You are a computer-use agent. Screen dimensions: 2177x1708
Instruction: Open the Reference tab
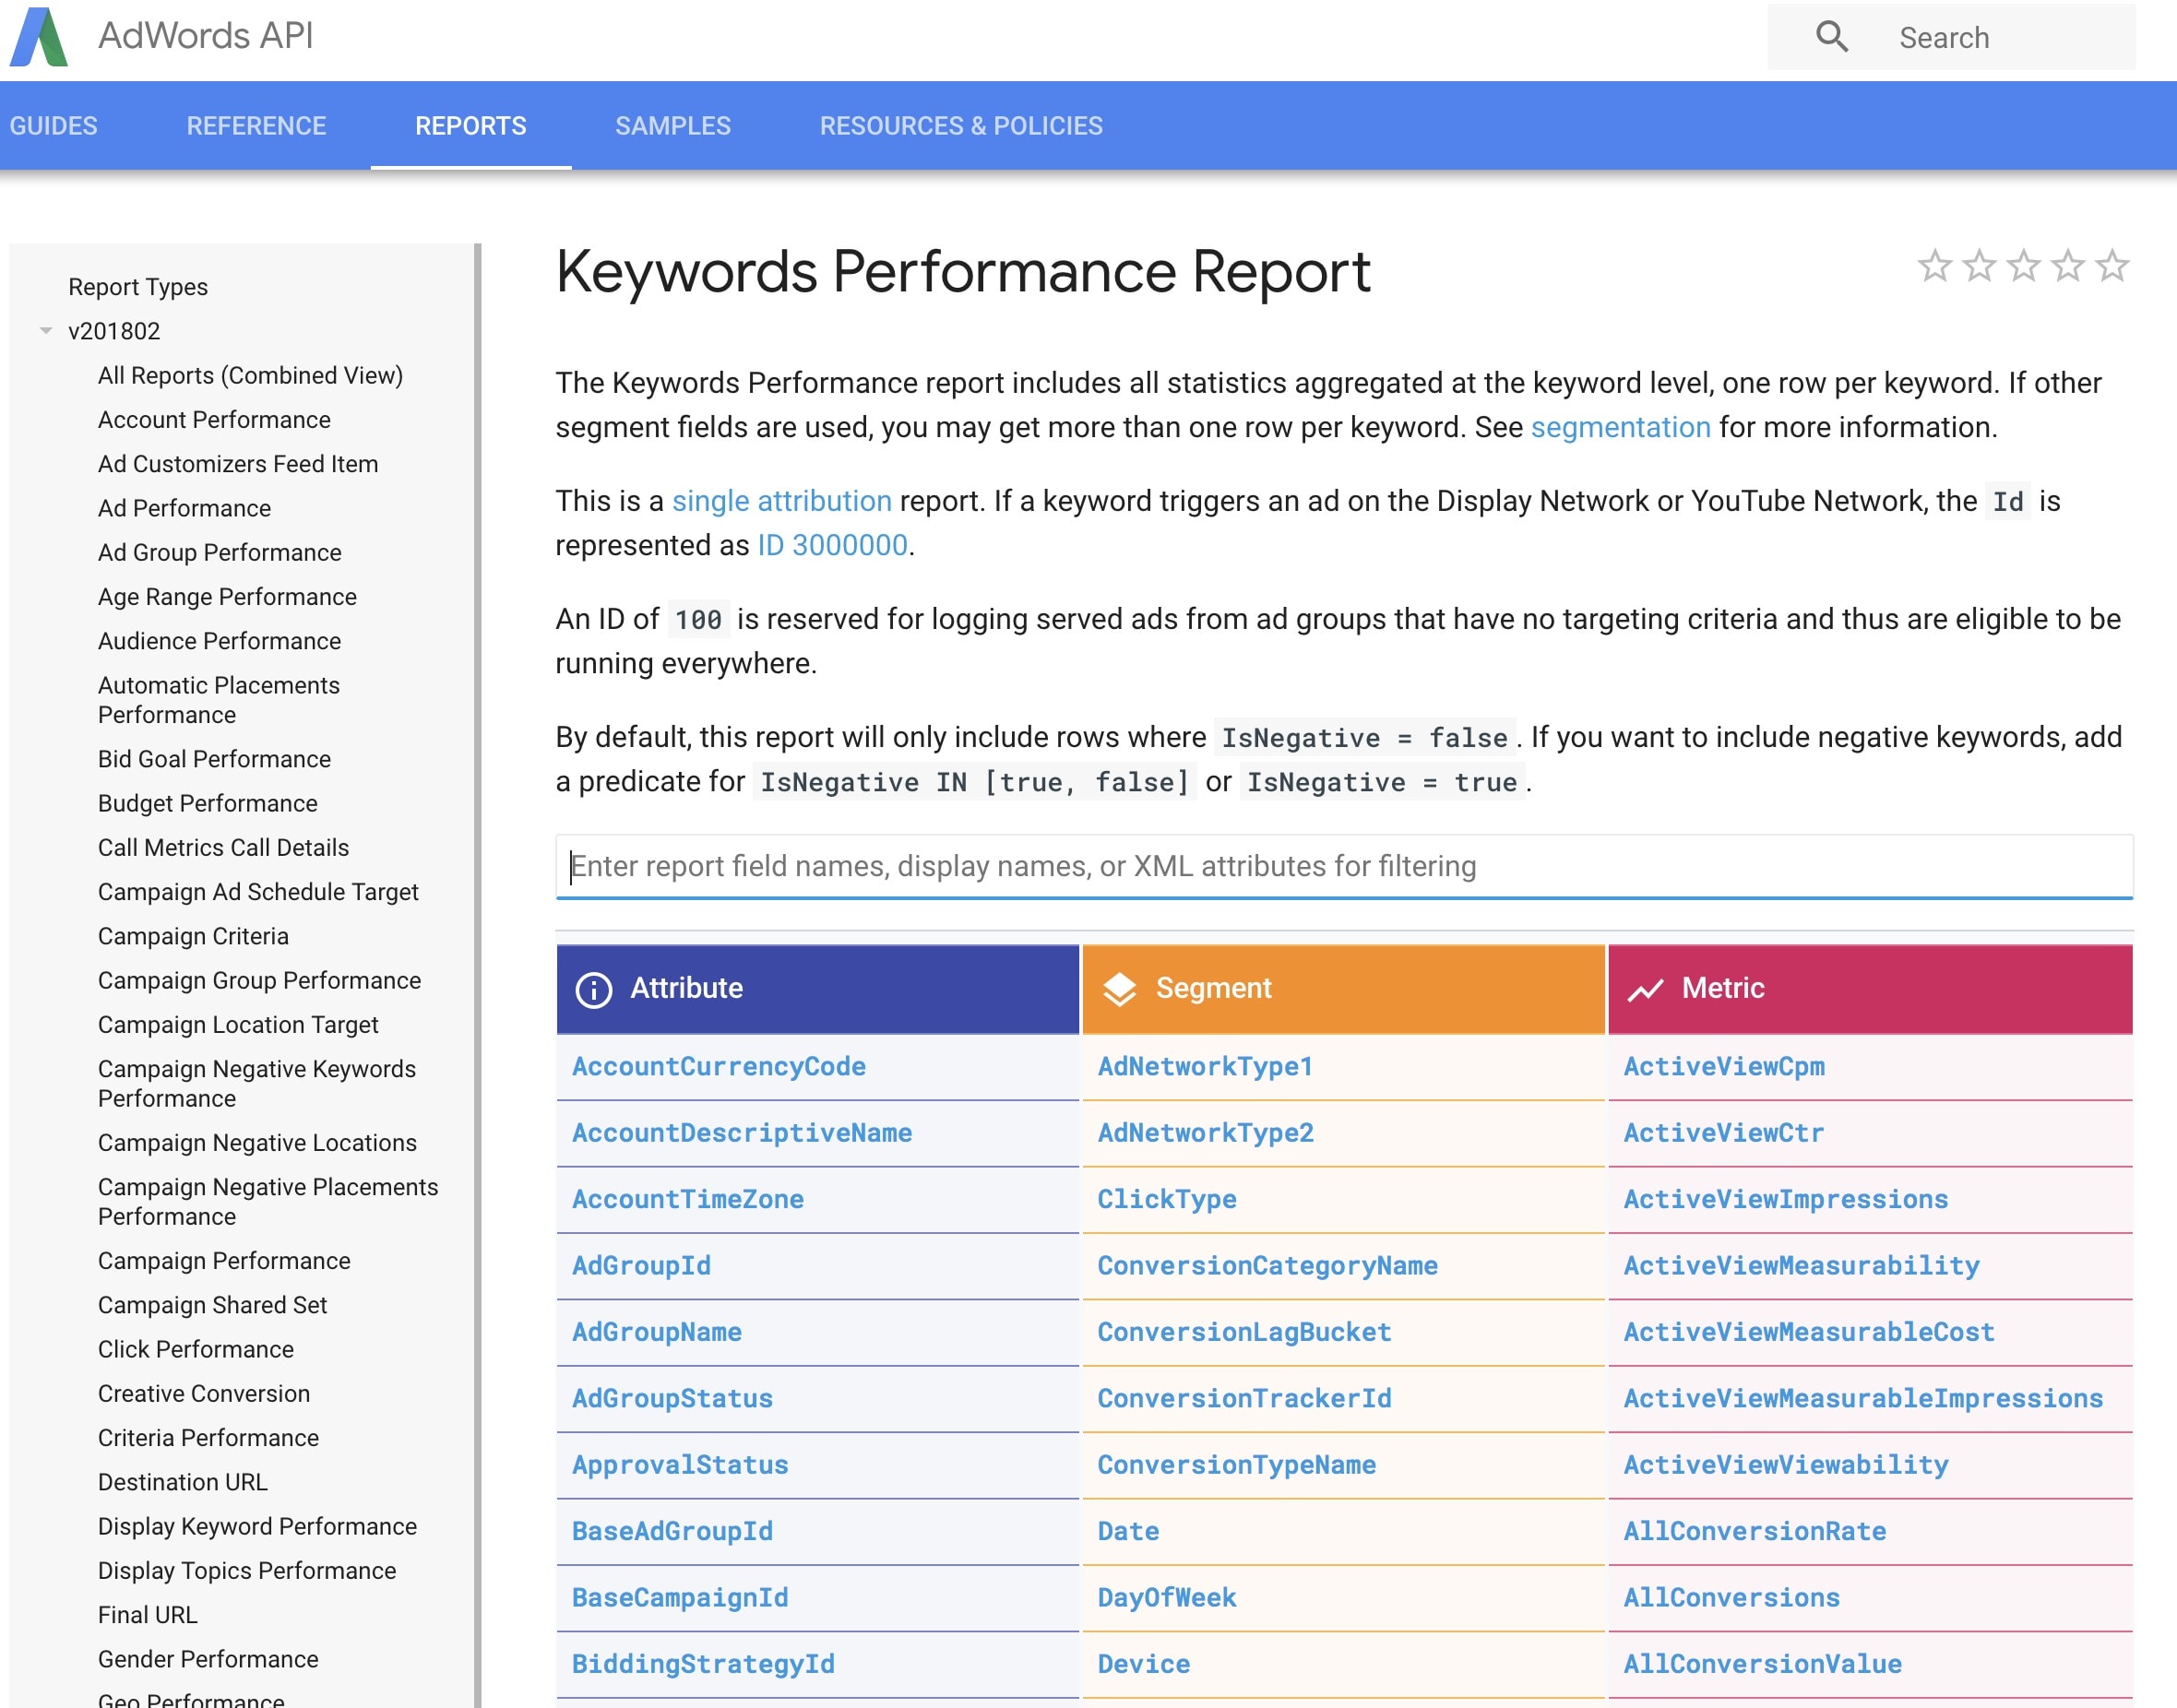(256, 126)
